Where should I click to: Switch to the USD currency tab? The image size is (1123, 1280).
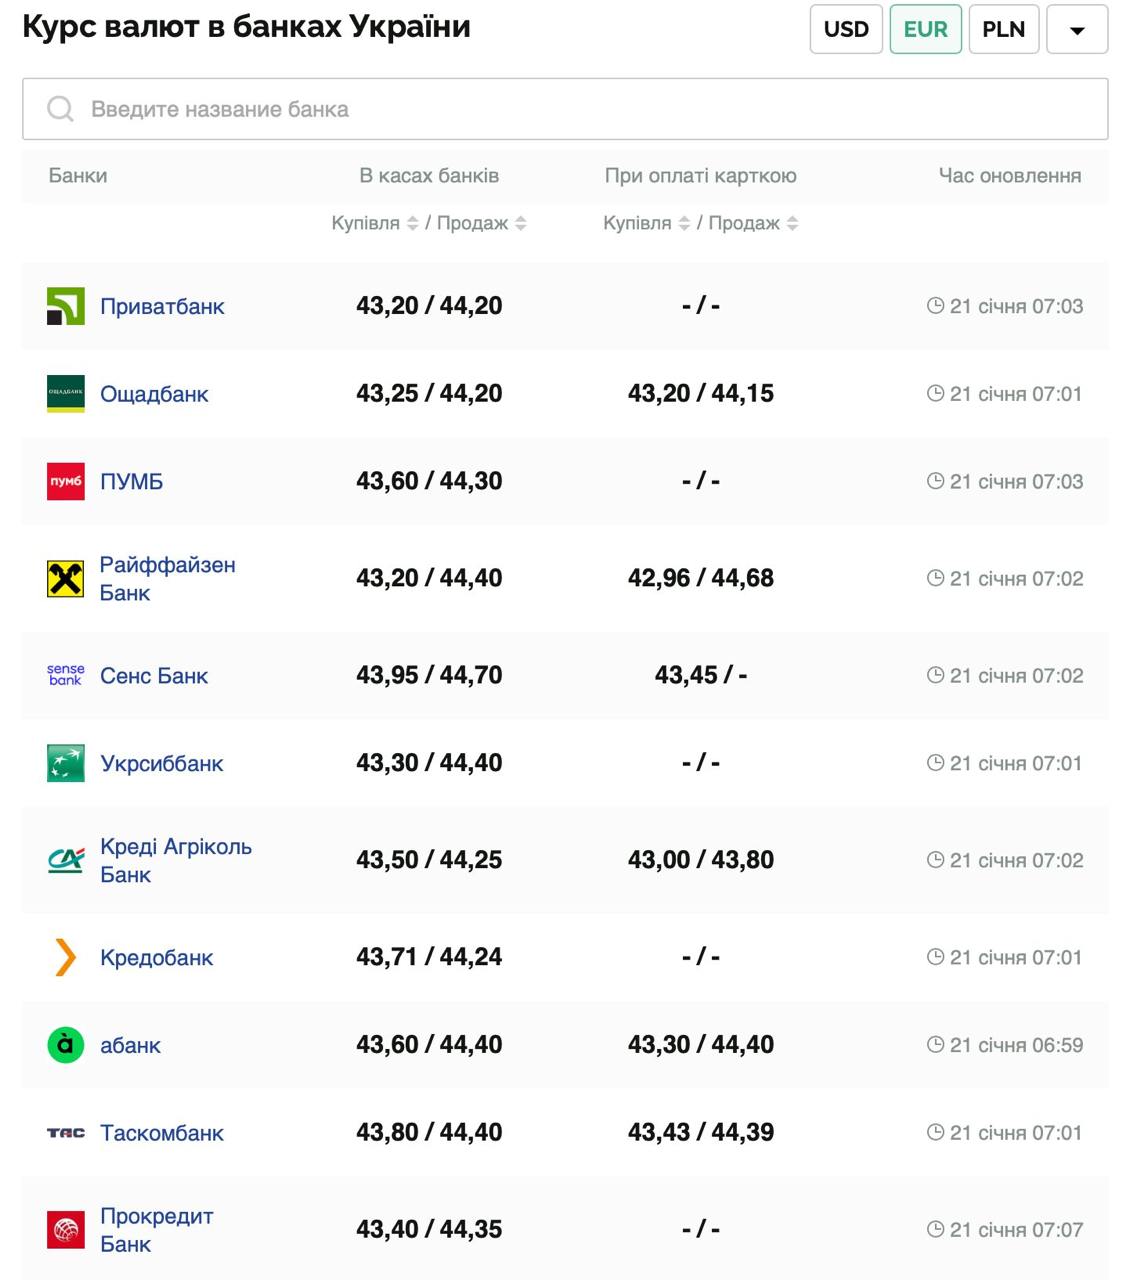click(846, 30)
